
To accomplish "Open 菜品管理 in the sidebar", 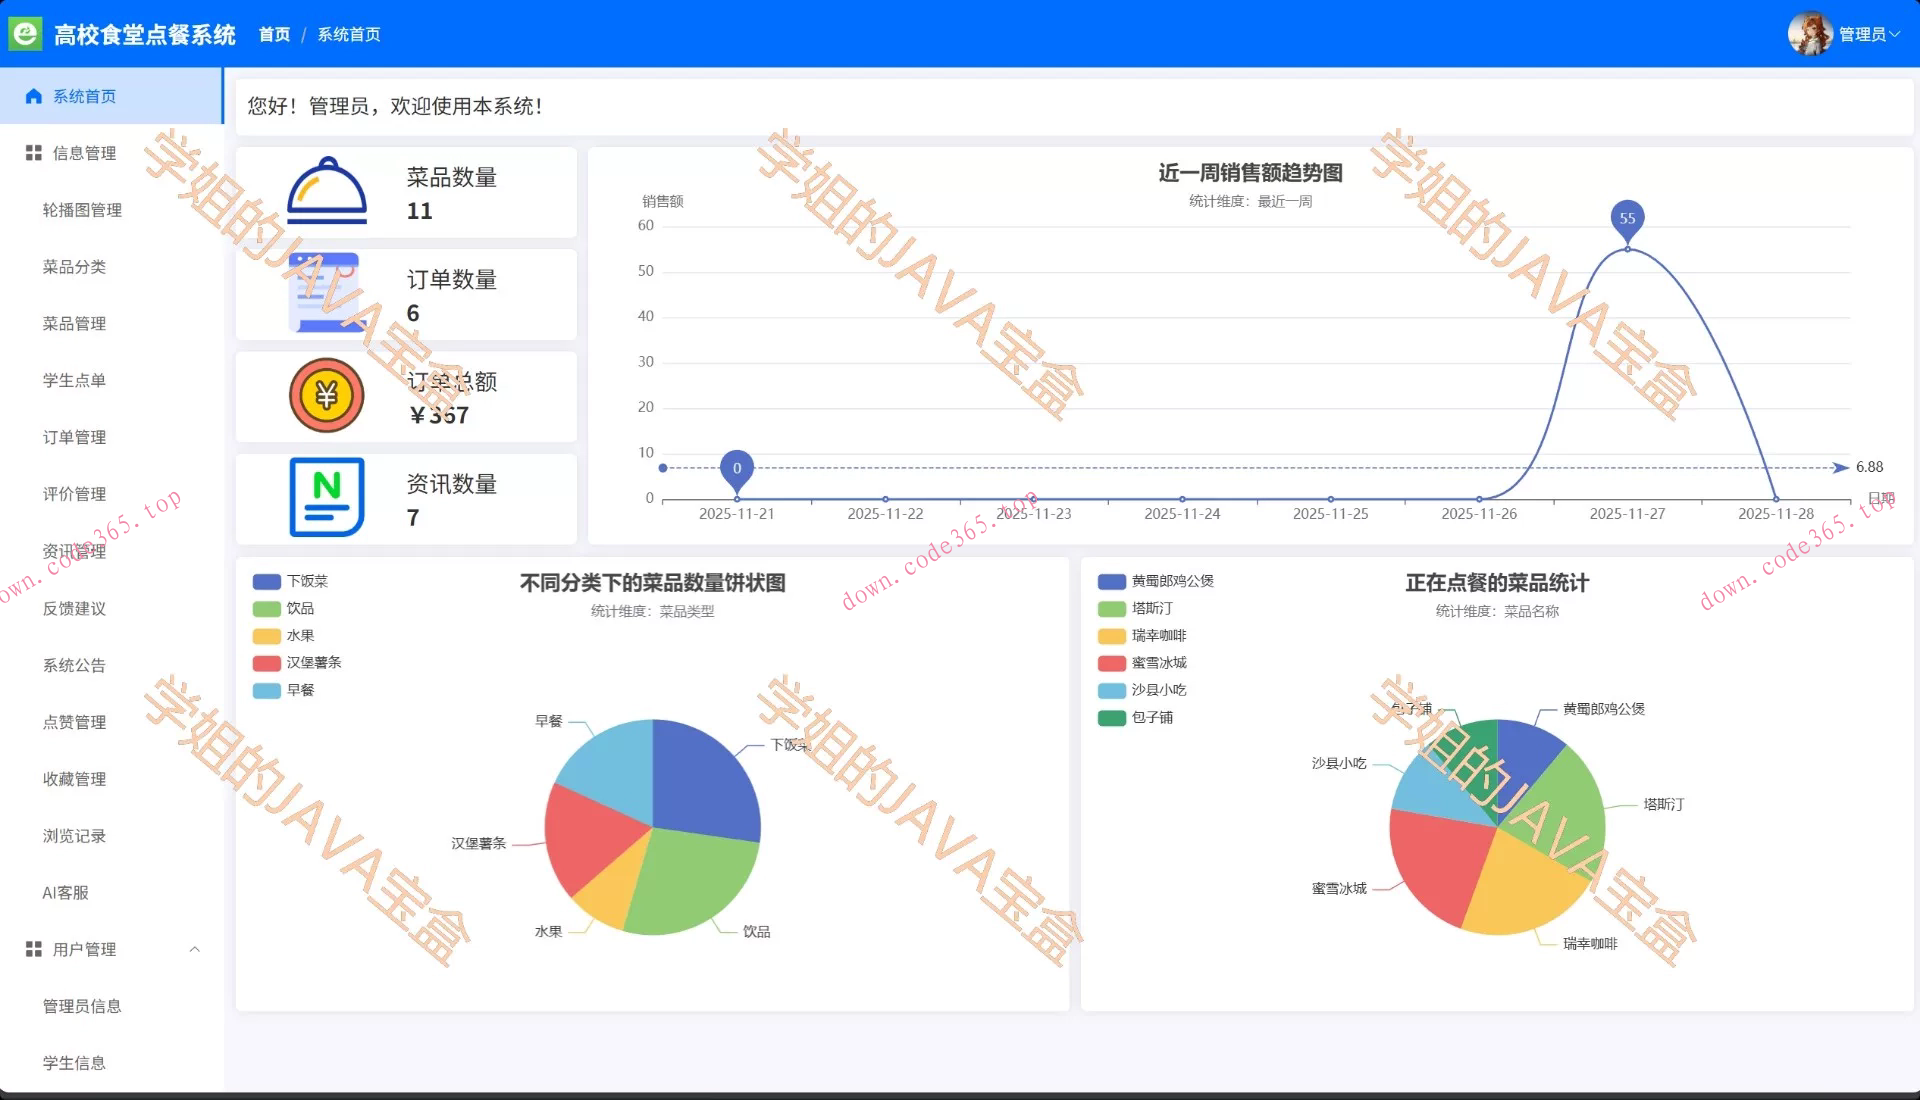I will tap(74, 324).
